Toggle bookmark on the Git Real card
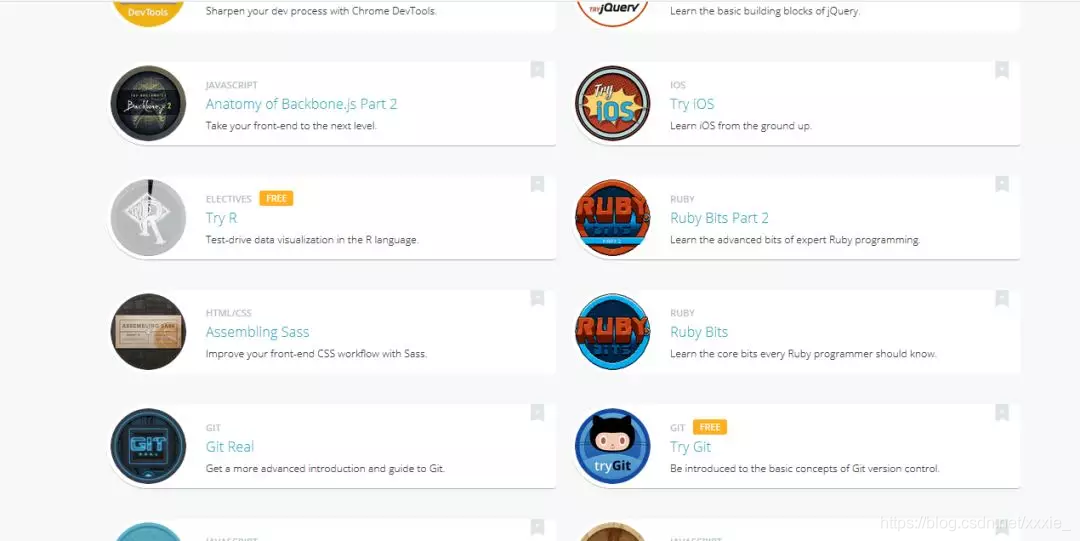 (x=537, y=412)
